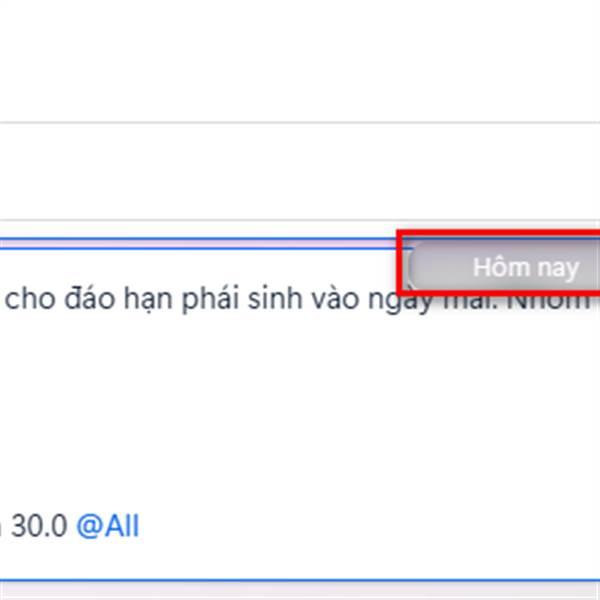The image size is (600, 600).
Task: Click the lower gray divider above Hôm nay
Action: pos(300,220)
